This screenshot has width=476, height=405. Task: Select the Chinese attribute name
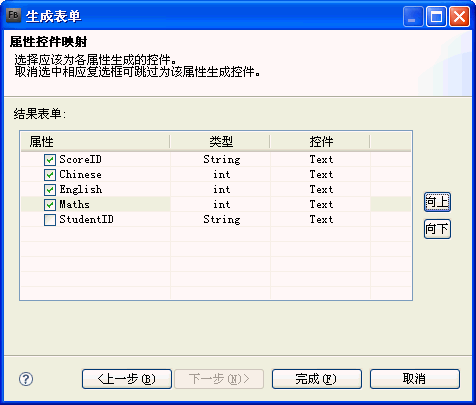pos(80,174)
